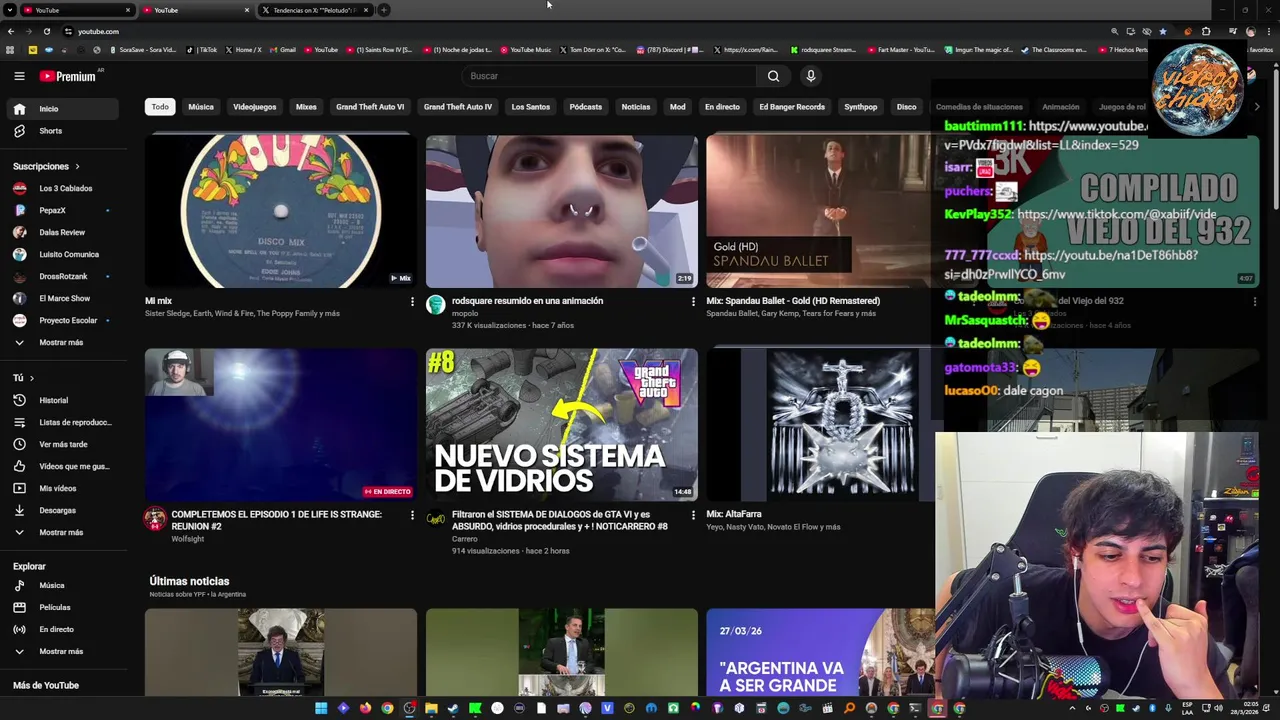
Task: Open Firefox from the taskbar
Action: 365,708
